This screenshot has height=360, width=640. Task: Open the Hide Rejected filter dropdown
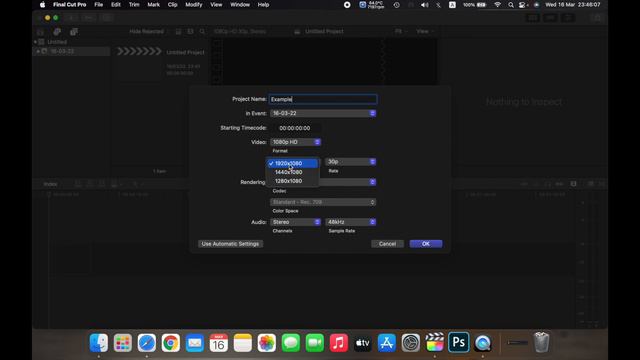pos(148,31)
